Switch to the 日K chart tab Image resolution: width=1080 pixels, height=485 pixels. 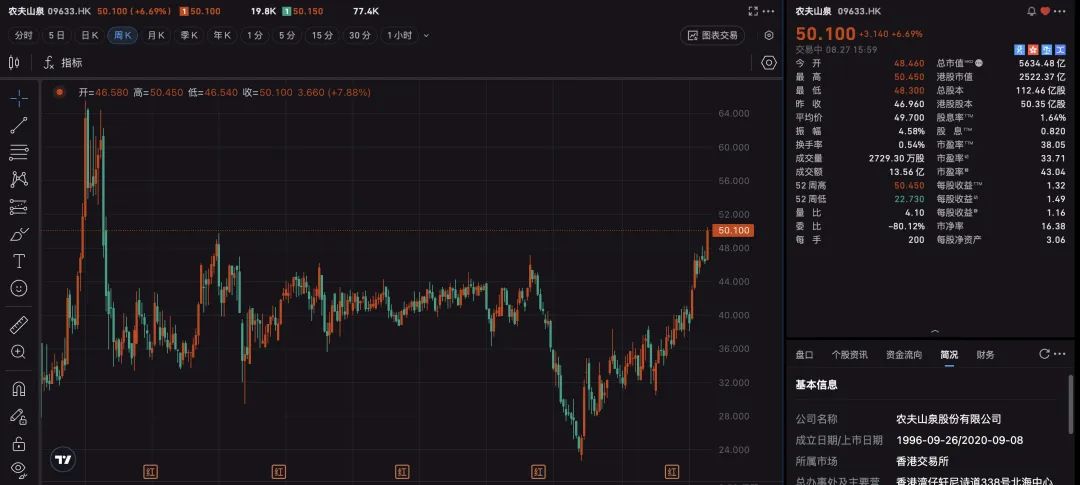point(89,36)
